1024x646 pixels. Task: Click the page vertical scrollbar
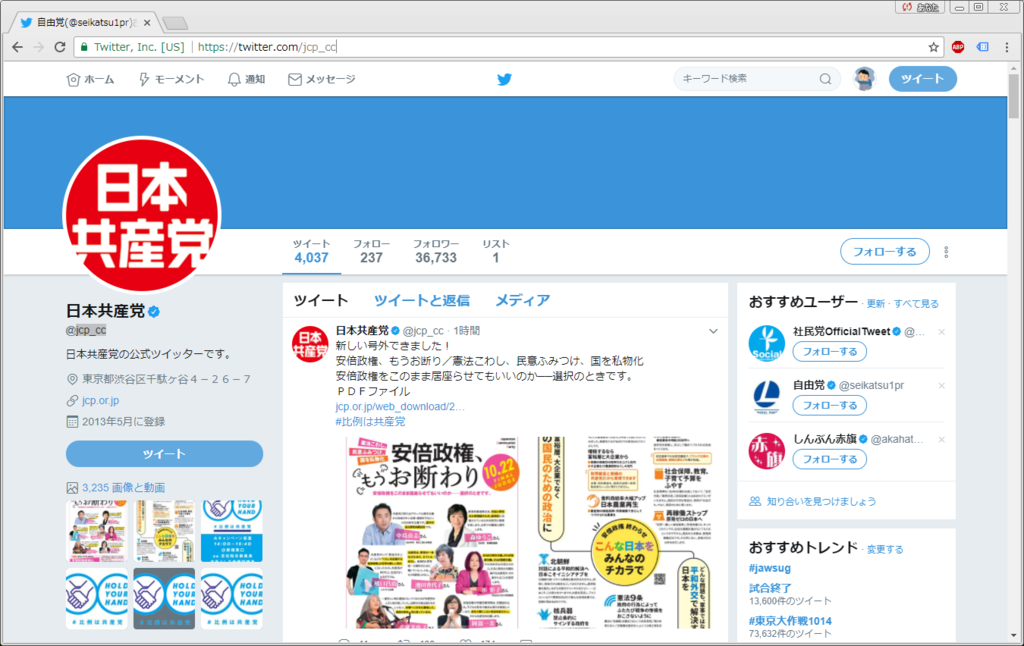[1014, 95]
